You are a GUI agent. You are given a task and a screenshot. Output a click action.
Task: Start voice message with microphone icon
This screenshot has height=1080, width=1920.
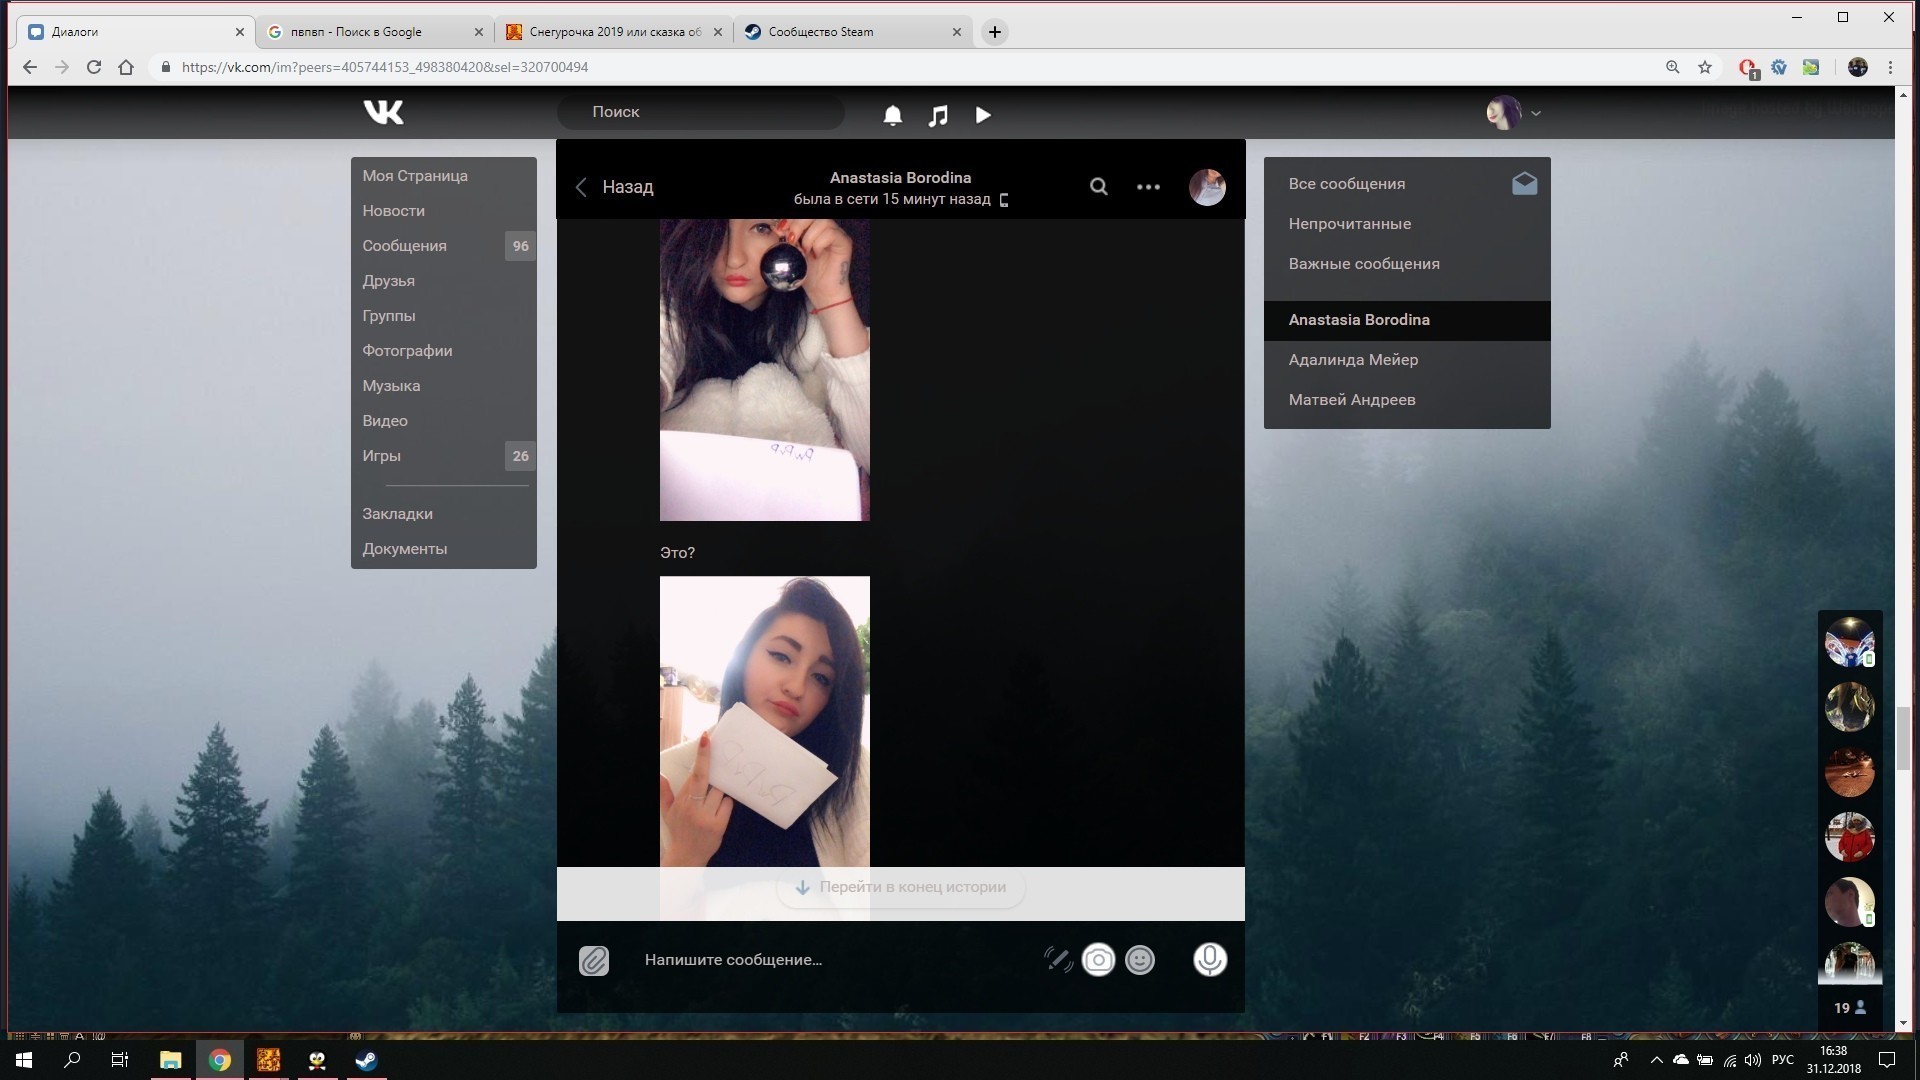[1209, 960]
